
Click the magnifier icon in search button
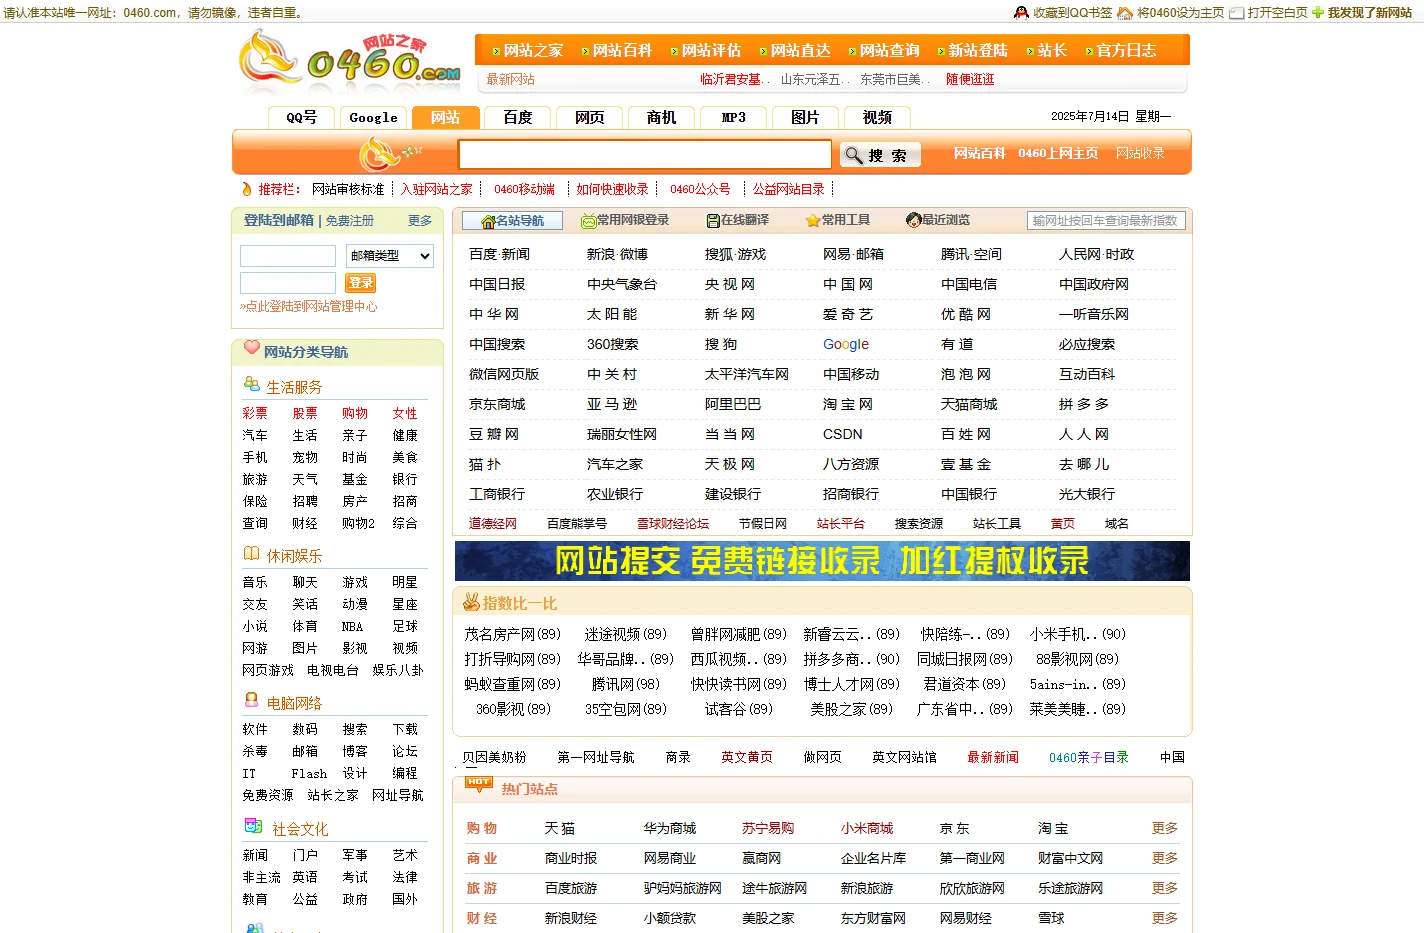[x=853, y=155]
